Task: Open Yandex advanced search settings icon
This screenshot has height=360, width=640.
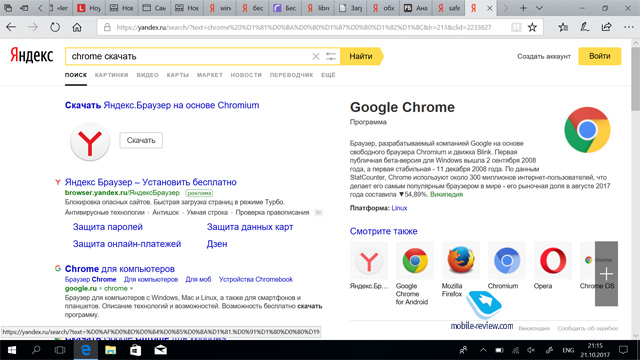Action: pos(331,56)
